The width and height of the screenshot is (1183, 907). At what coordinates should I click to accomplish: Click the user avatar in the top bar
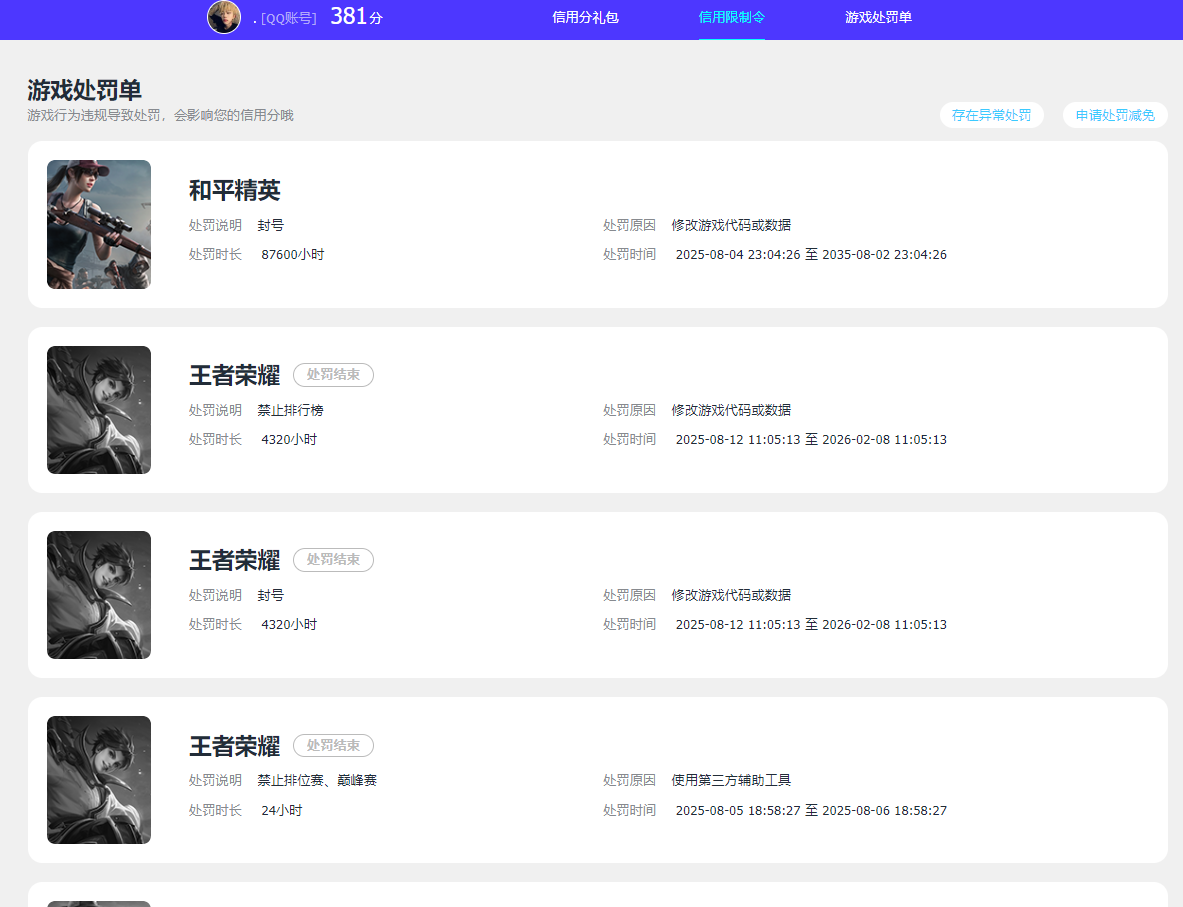point(224,17)
